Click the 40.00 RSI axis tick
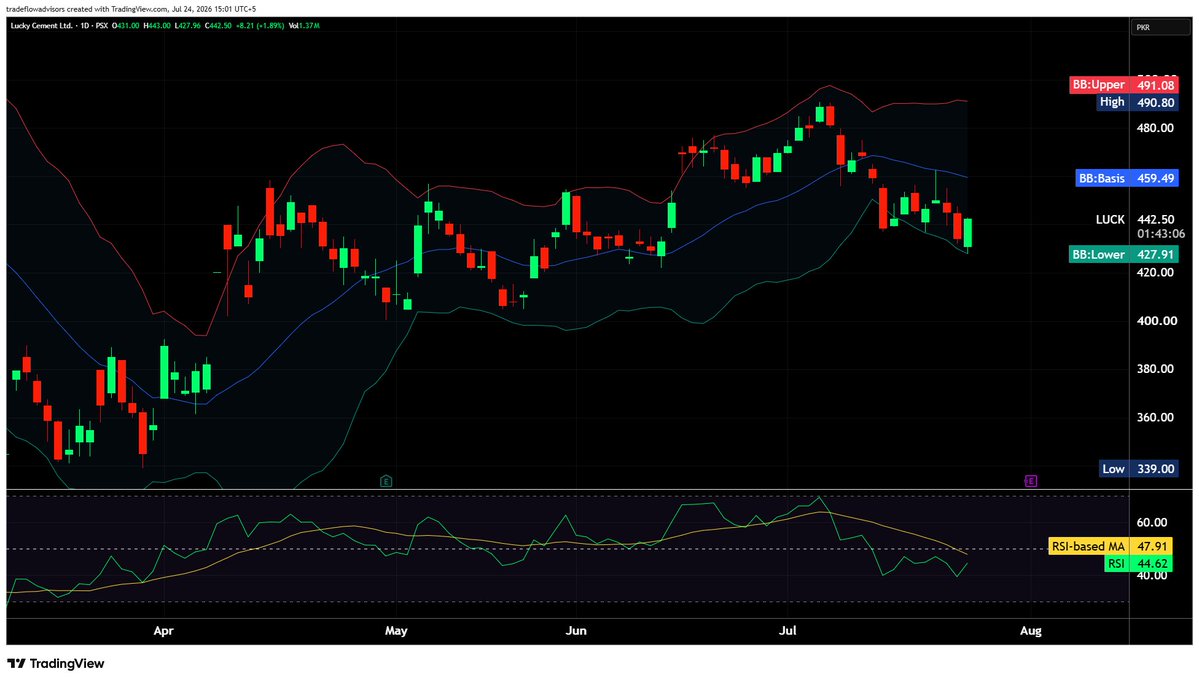 [1152, 576]
